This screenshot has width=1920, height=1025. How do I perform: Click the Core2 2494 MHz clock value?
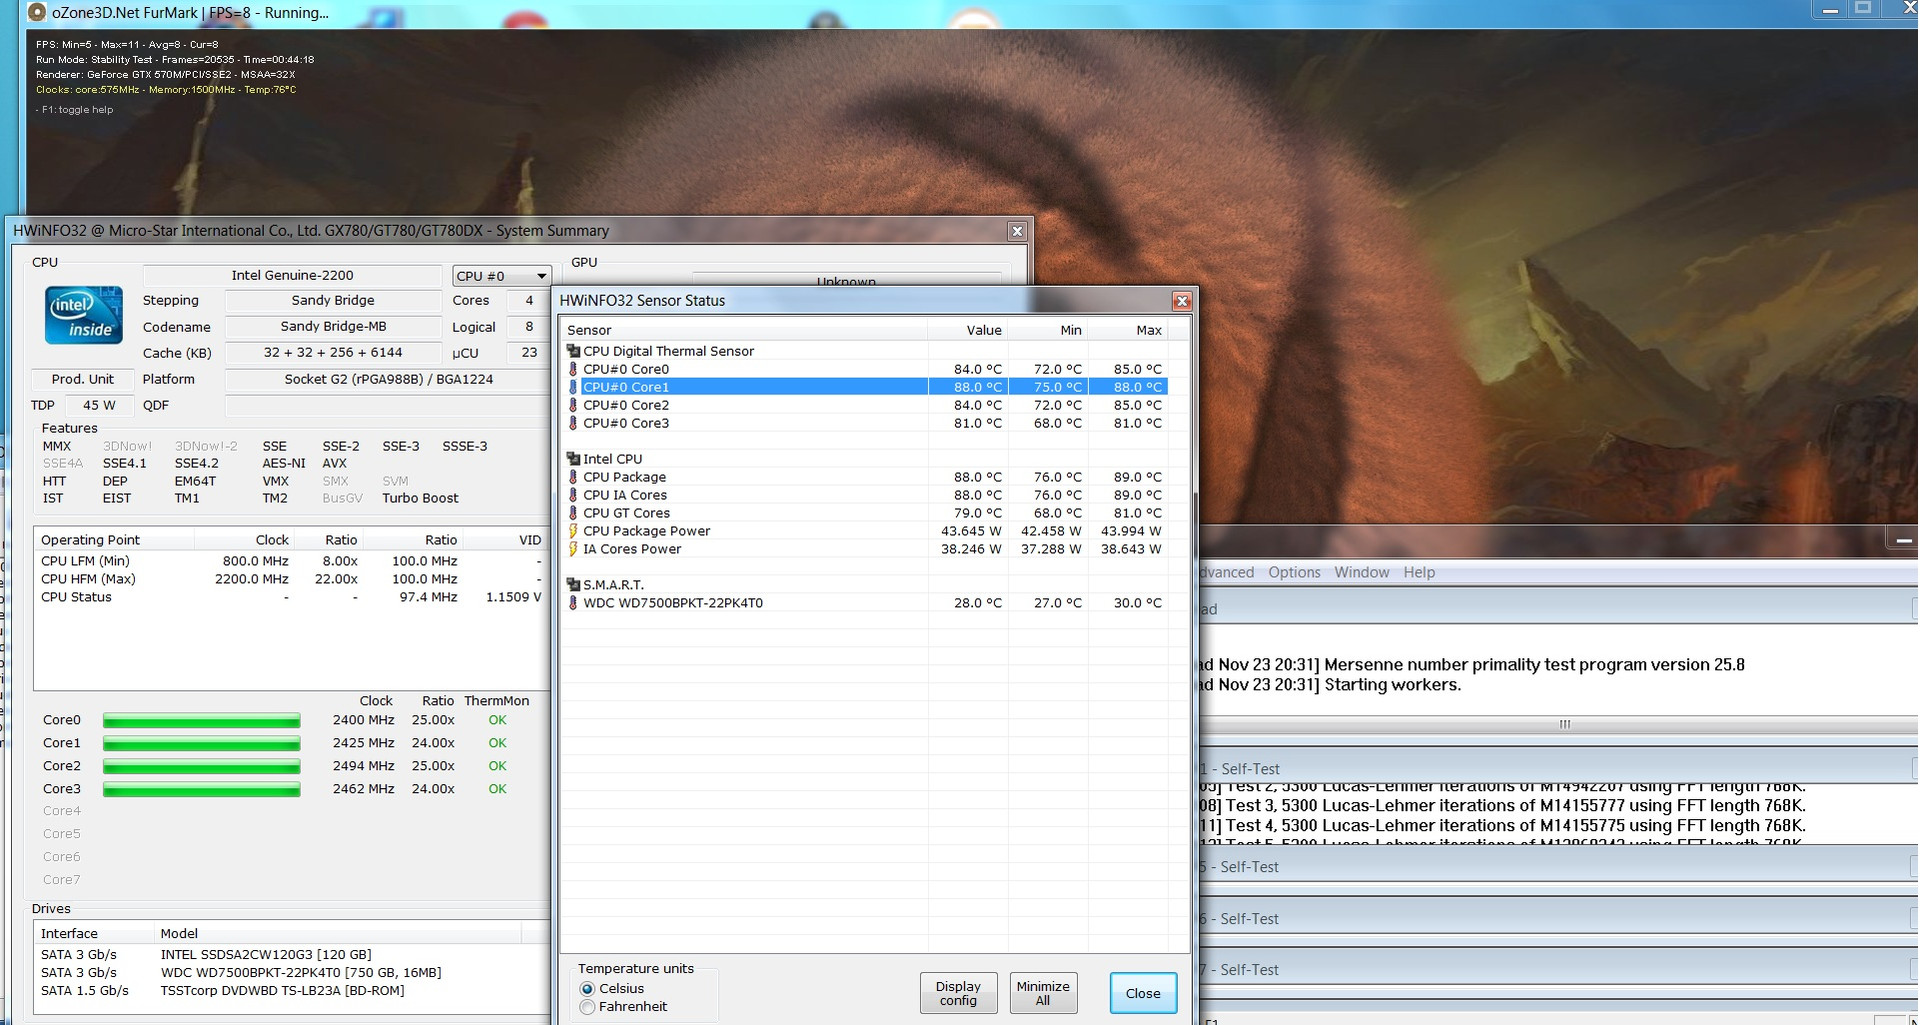click(x=363, y=766)
